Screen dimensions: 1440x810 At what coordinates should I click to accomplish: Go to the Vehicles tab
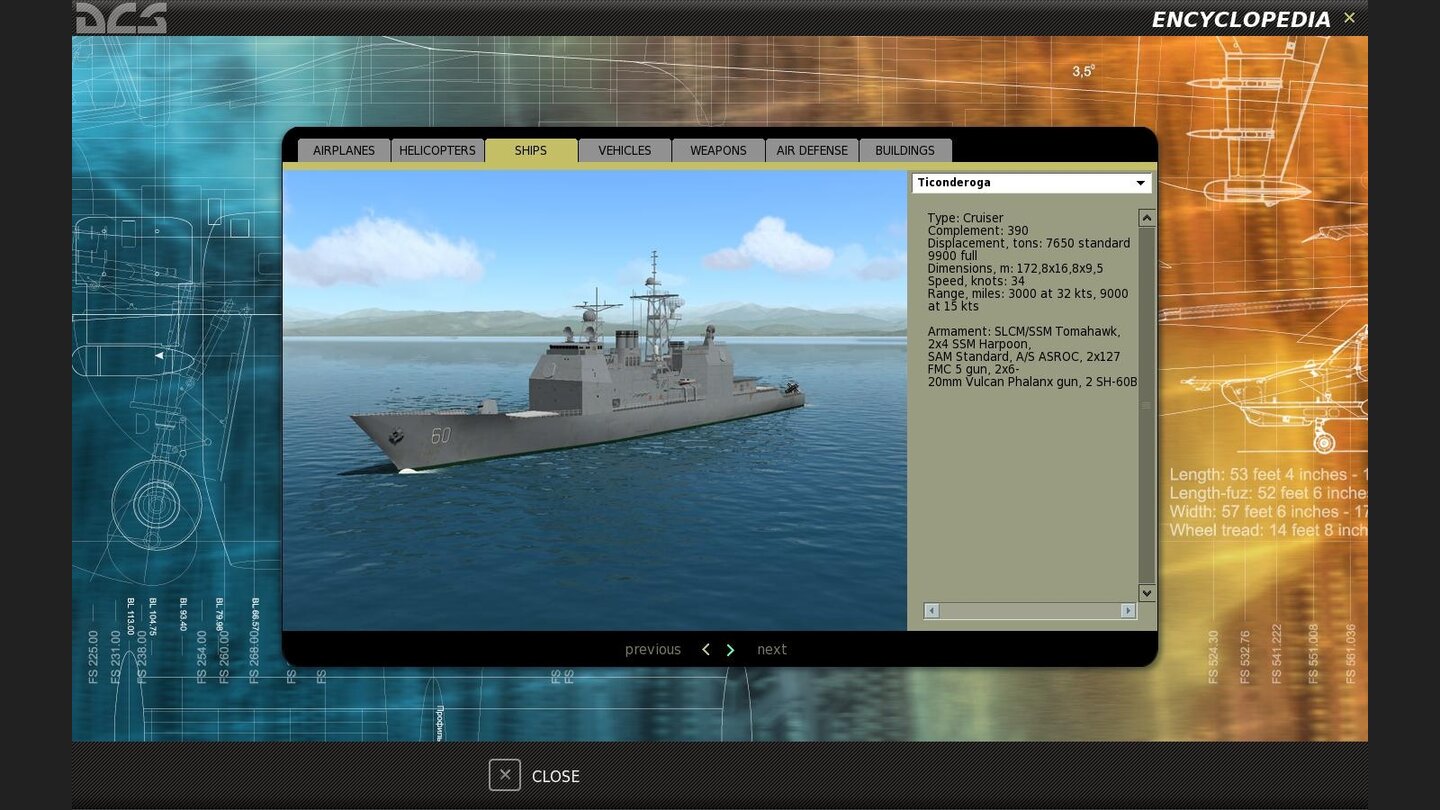coord(625,150)
